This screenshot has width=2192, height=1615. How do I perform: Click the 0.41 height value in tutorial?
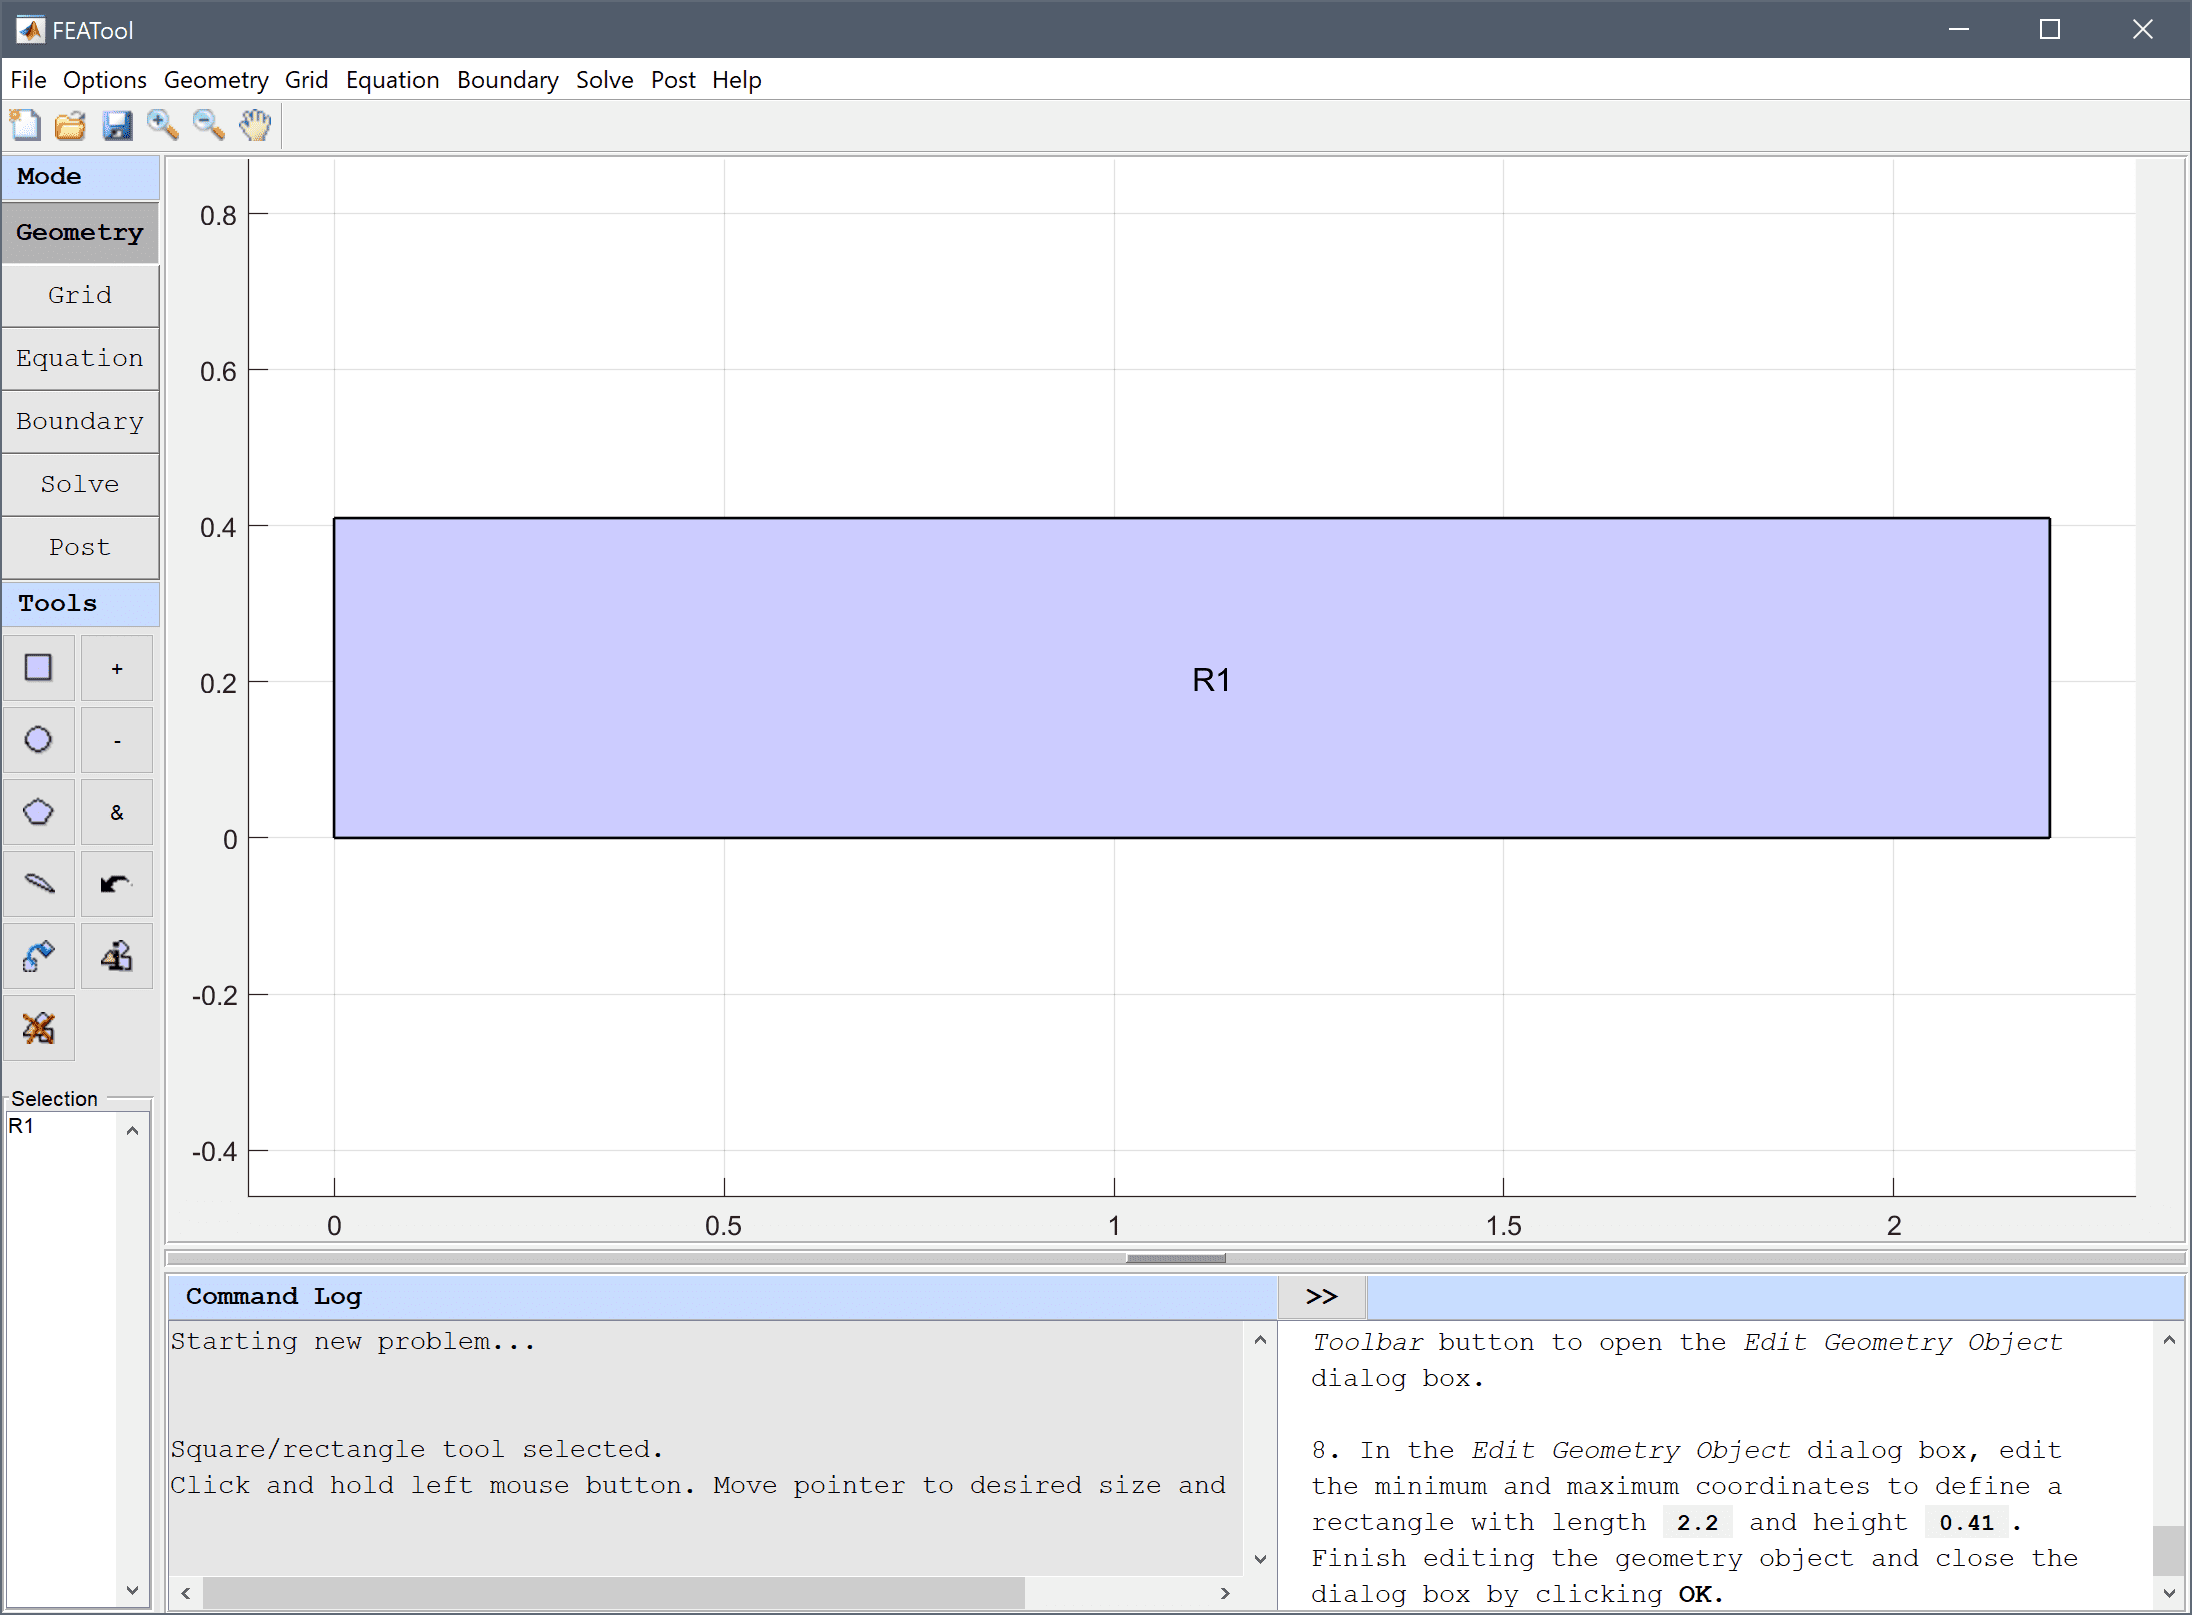pos(1966,1522)
